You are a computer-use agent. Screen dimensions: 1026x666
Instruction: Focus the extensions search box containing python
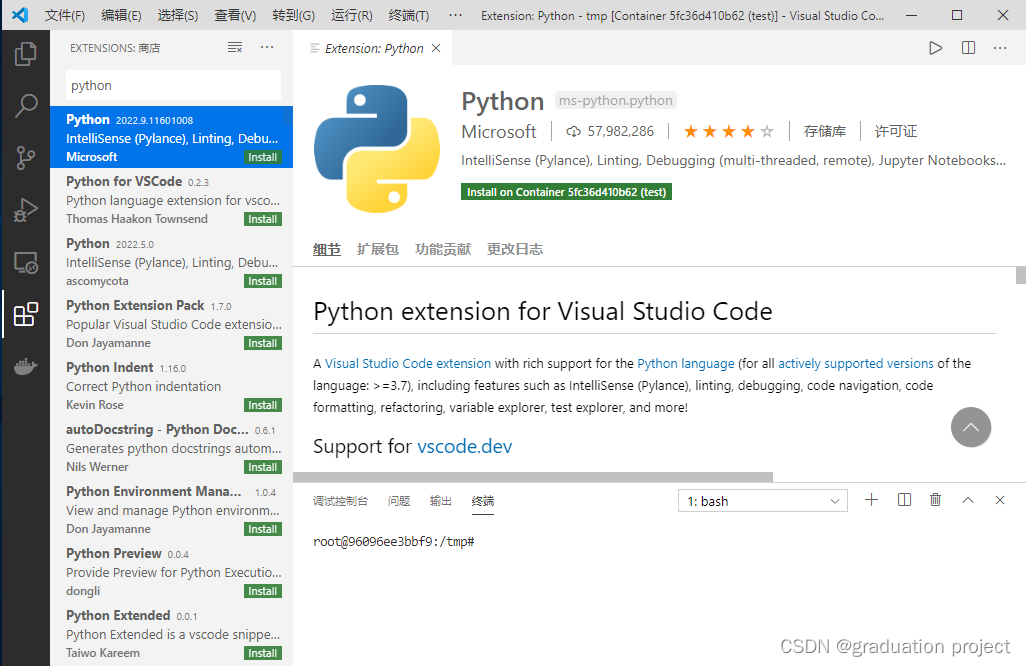pyautogui.click(x=173, y=85)
